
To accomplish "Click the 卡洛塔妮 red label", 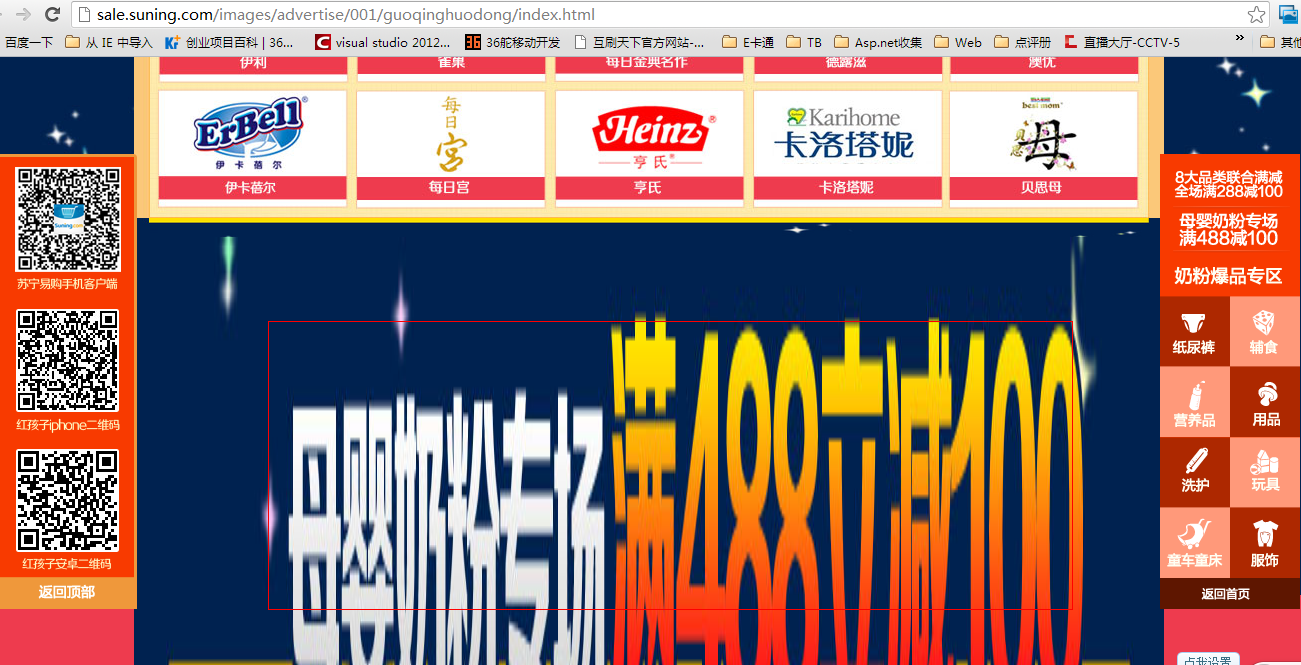I will [848, 187].
